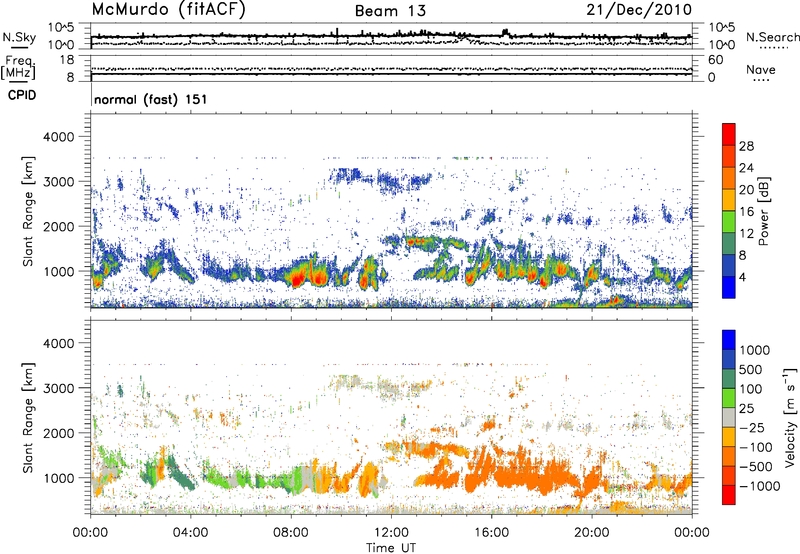Screen dimensions: 800x554
Task: Click the date '21/Dec/2010'
Action: [639, 9]
